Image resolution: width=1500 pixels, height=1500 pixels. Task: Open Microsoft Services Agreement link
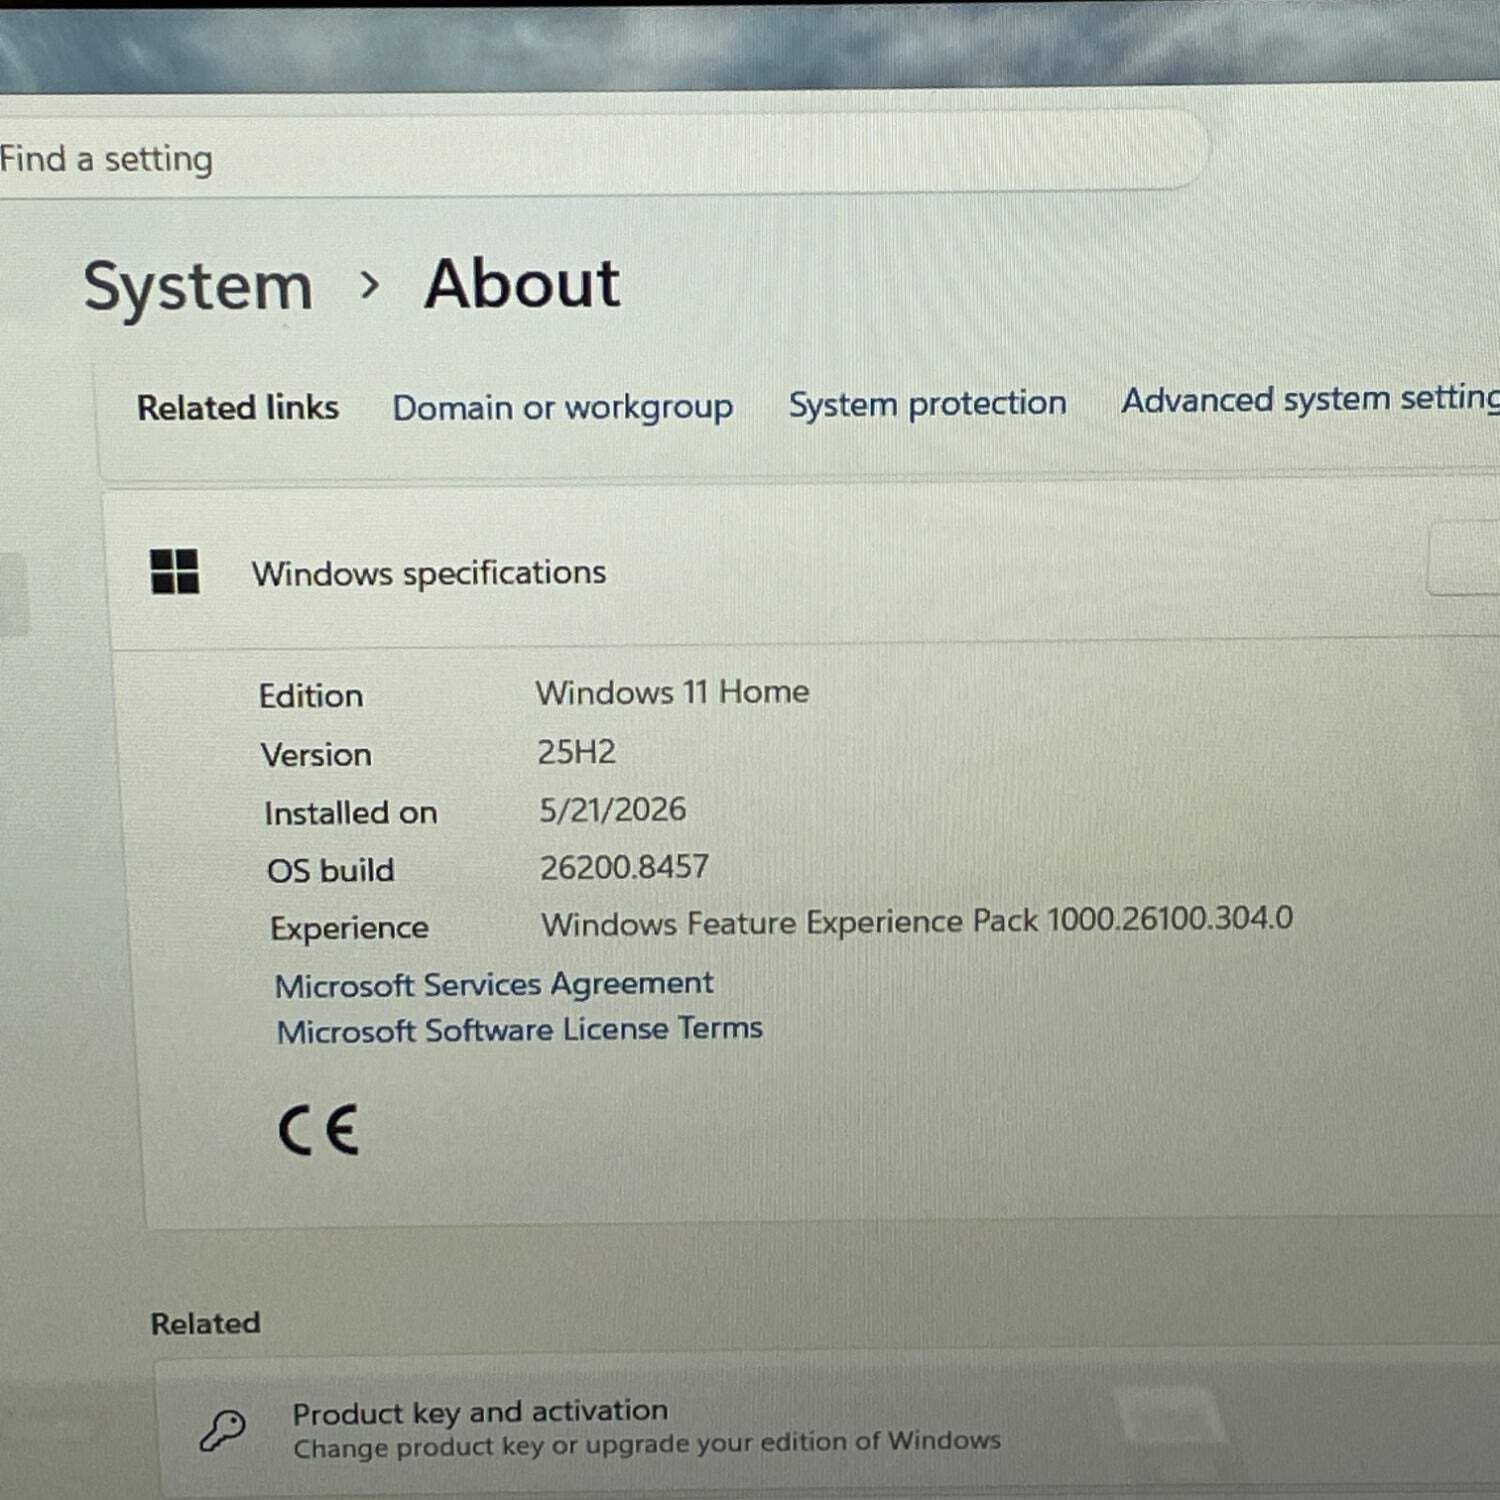click(x=494, y=985)
